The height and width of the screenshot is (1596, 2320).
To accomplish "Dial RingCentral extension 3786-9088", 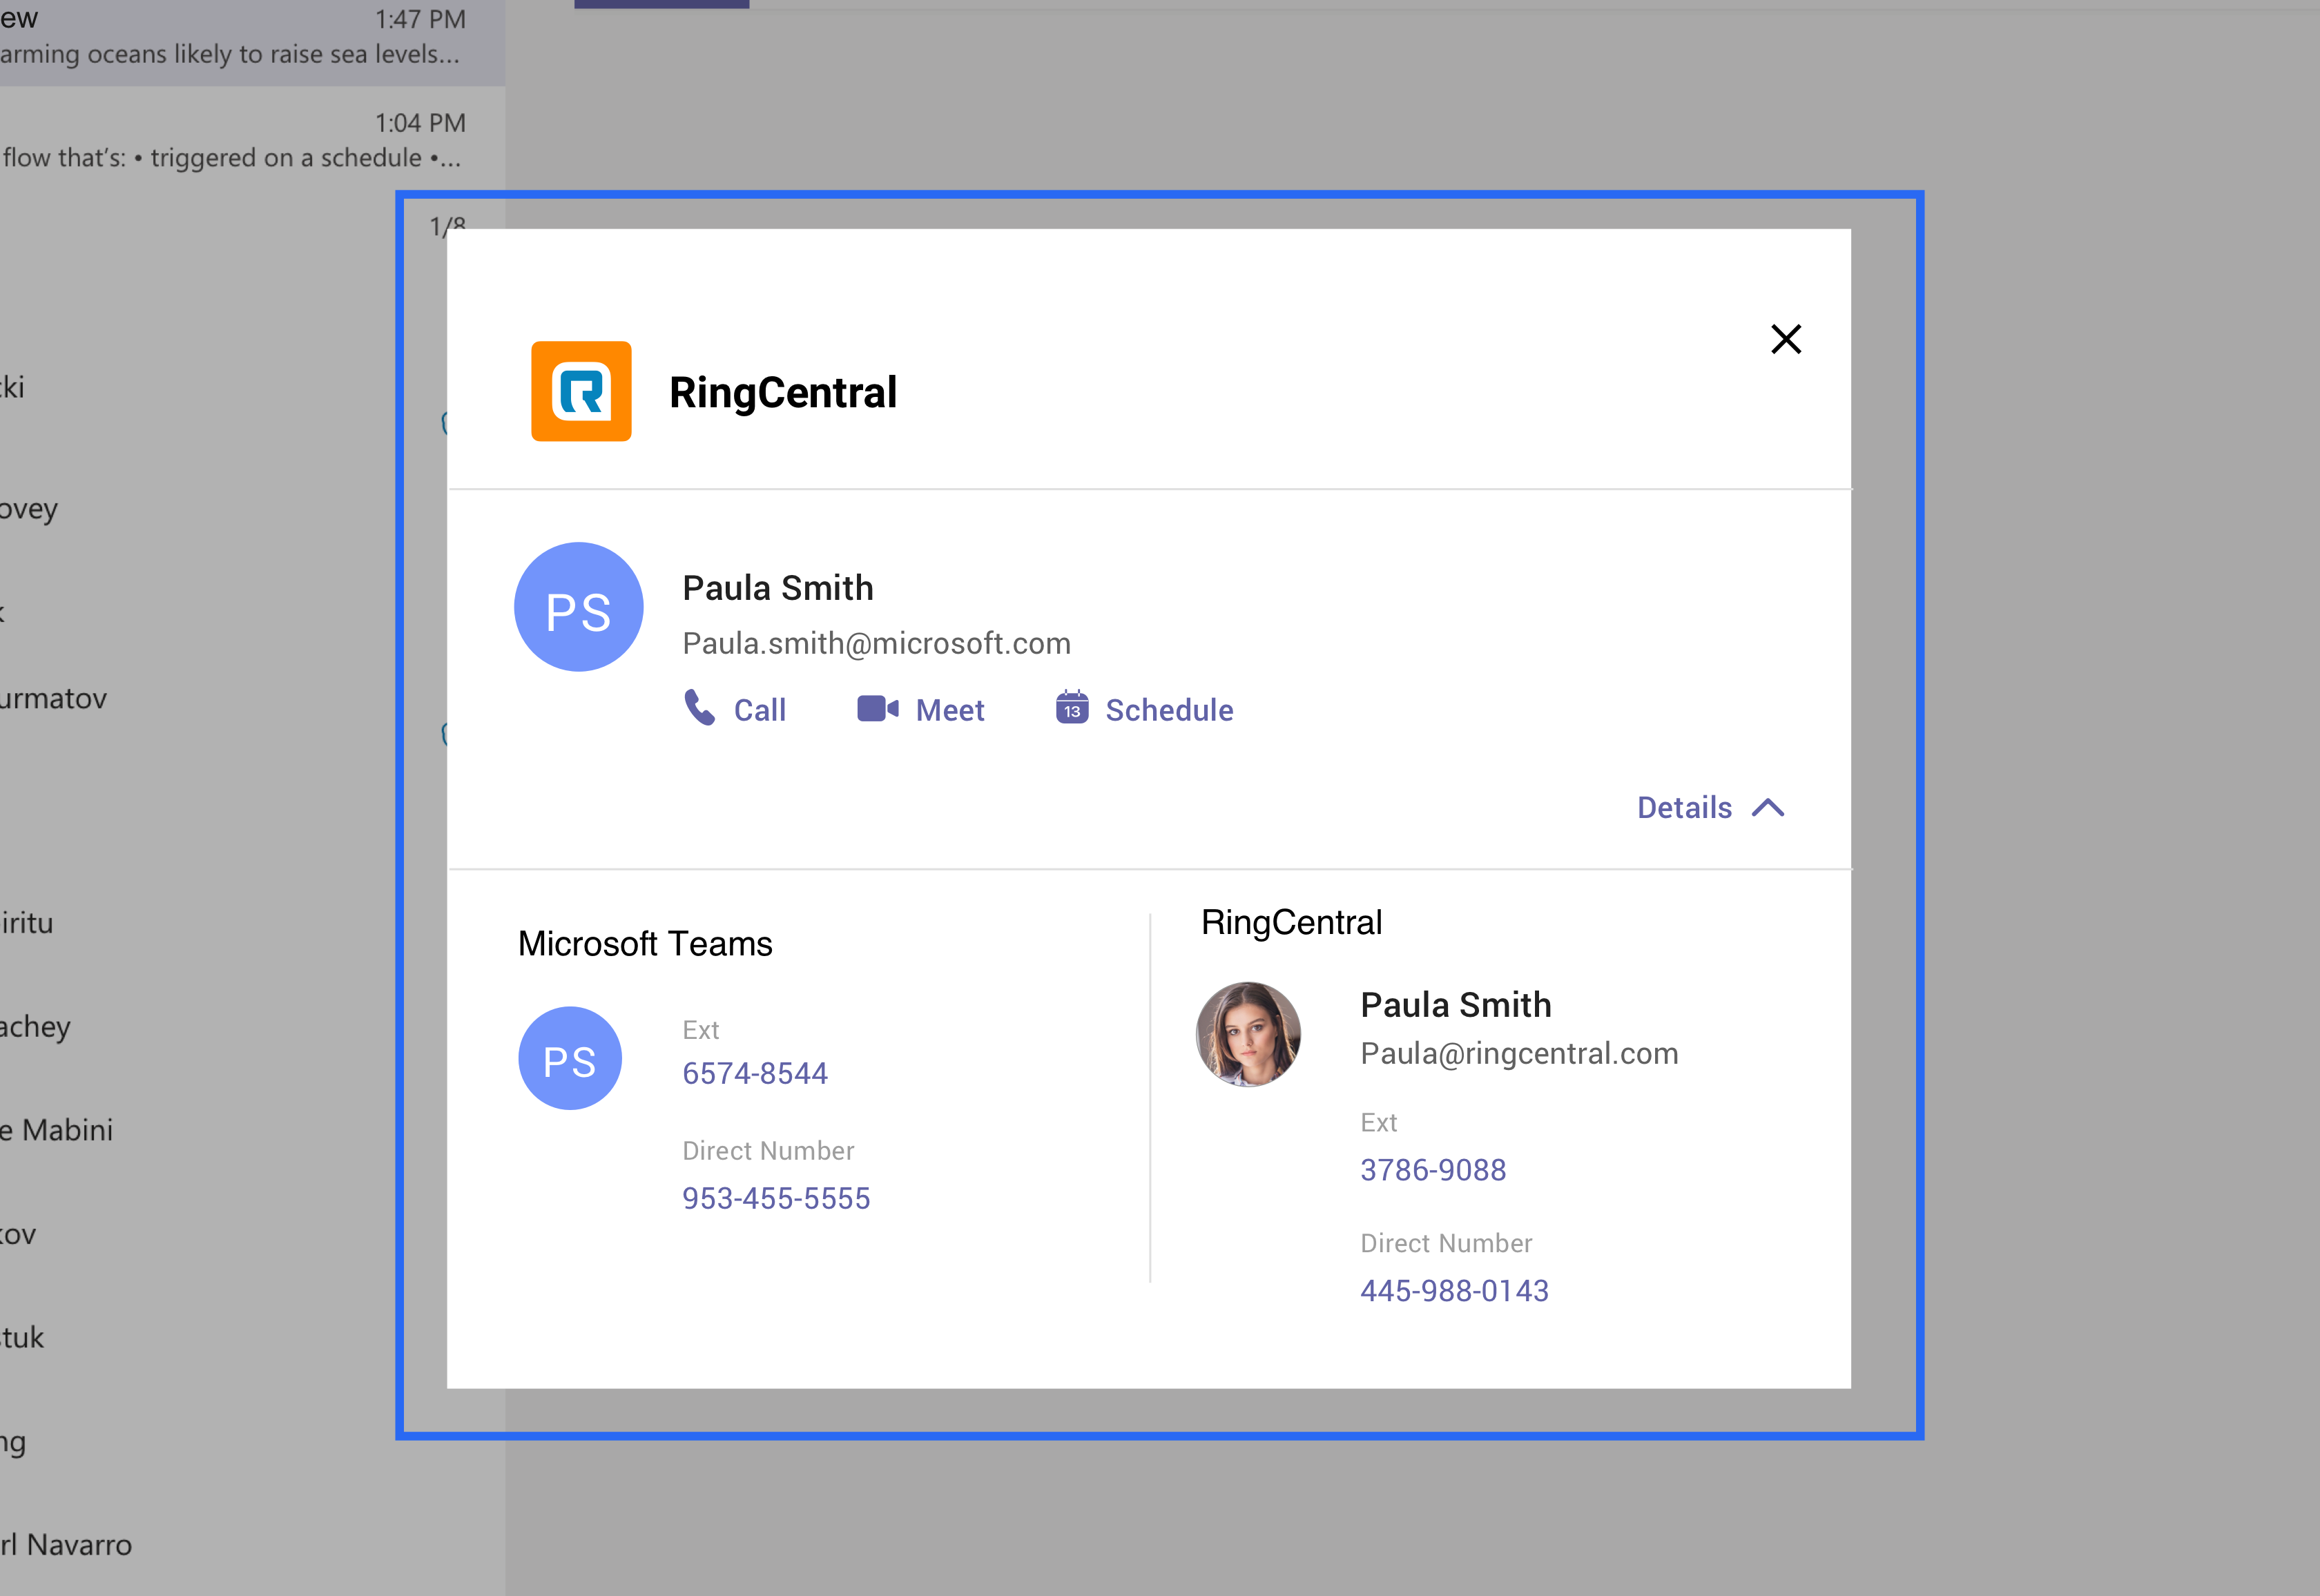I will click(1433, 1169).
